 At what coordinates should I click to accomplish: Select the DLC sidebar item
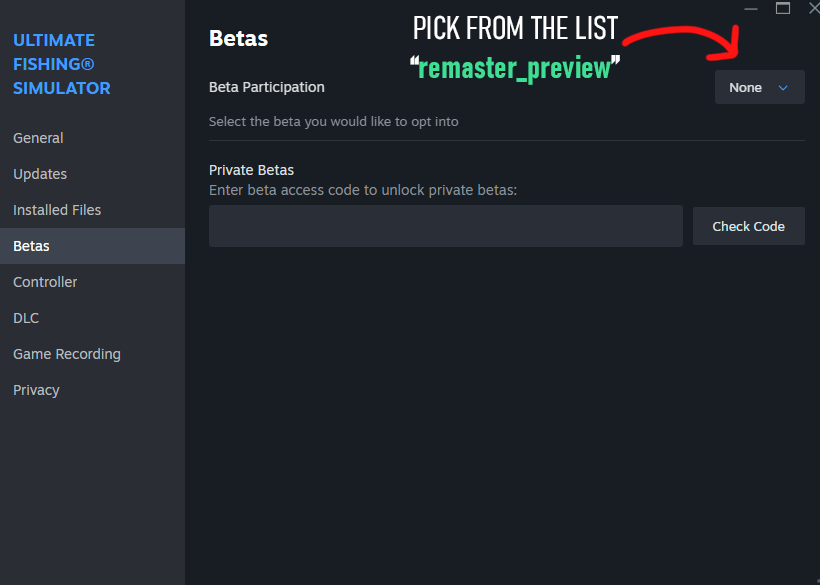point(26,318)
